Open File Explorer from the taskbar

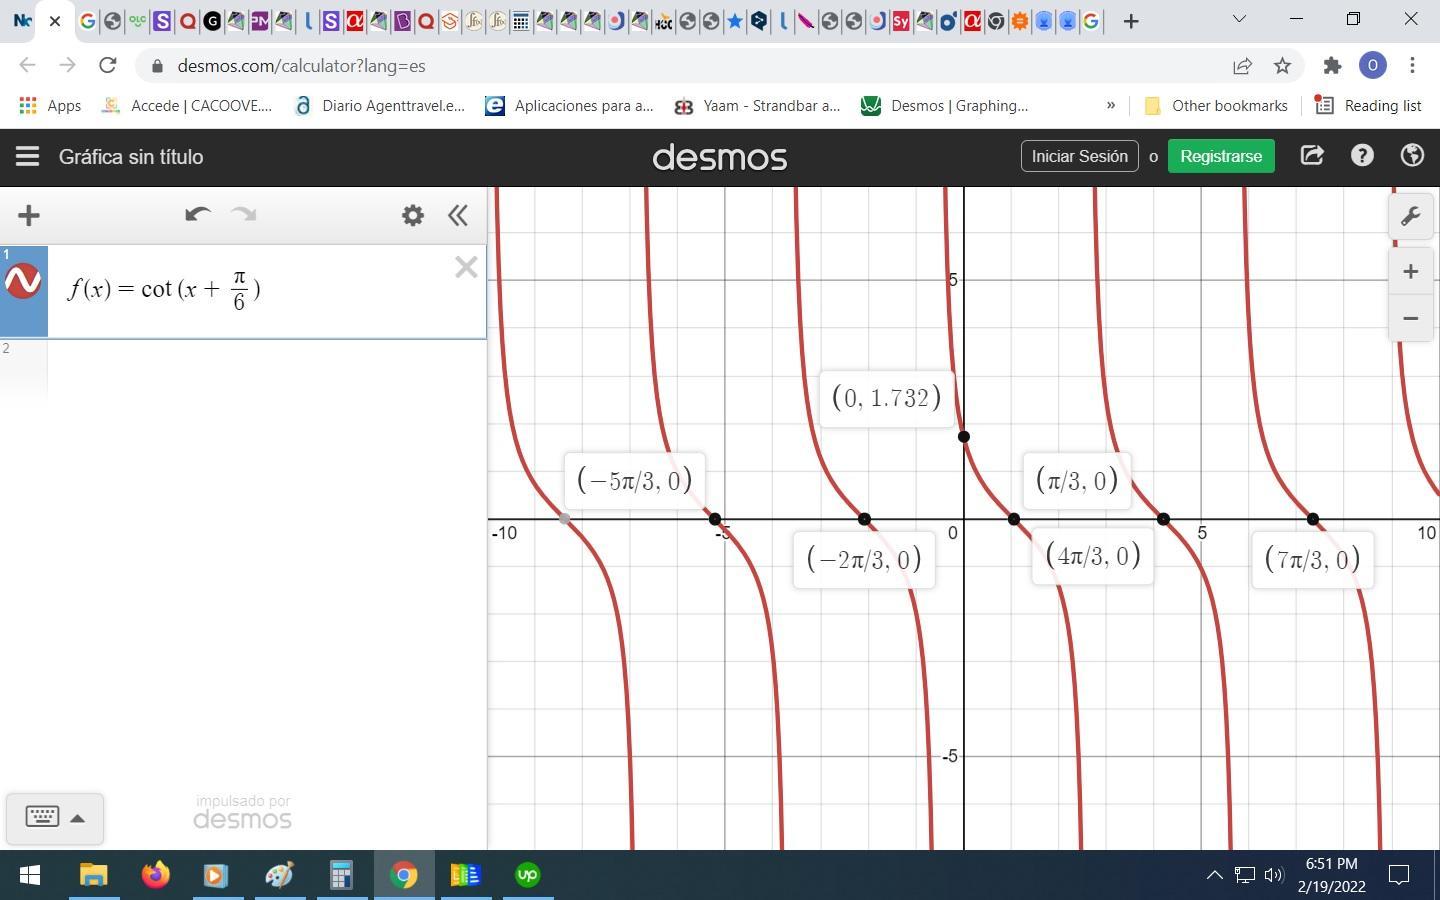pyautogui.click(x=93, y=875)
